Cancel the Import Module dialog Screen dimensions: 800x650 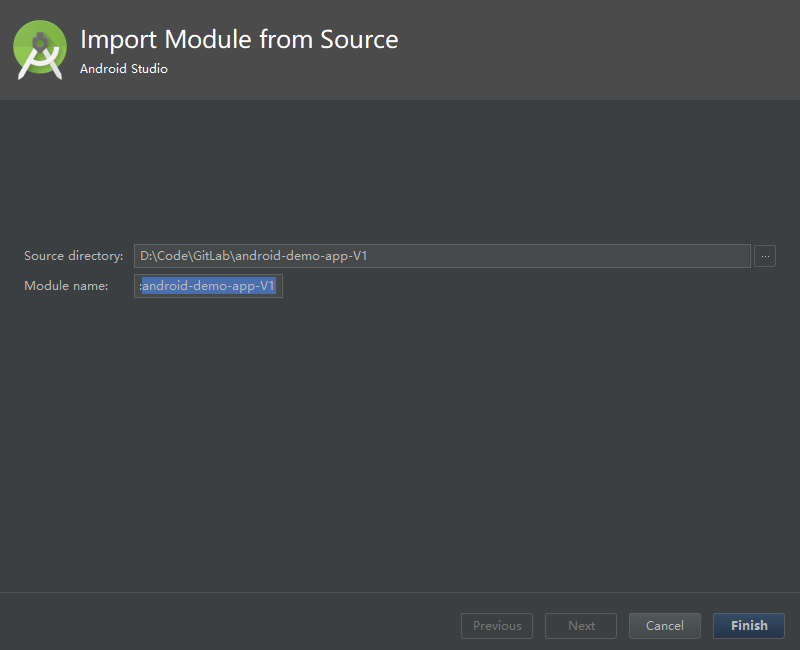tap(664, 626)
